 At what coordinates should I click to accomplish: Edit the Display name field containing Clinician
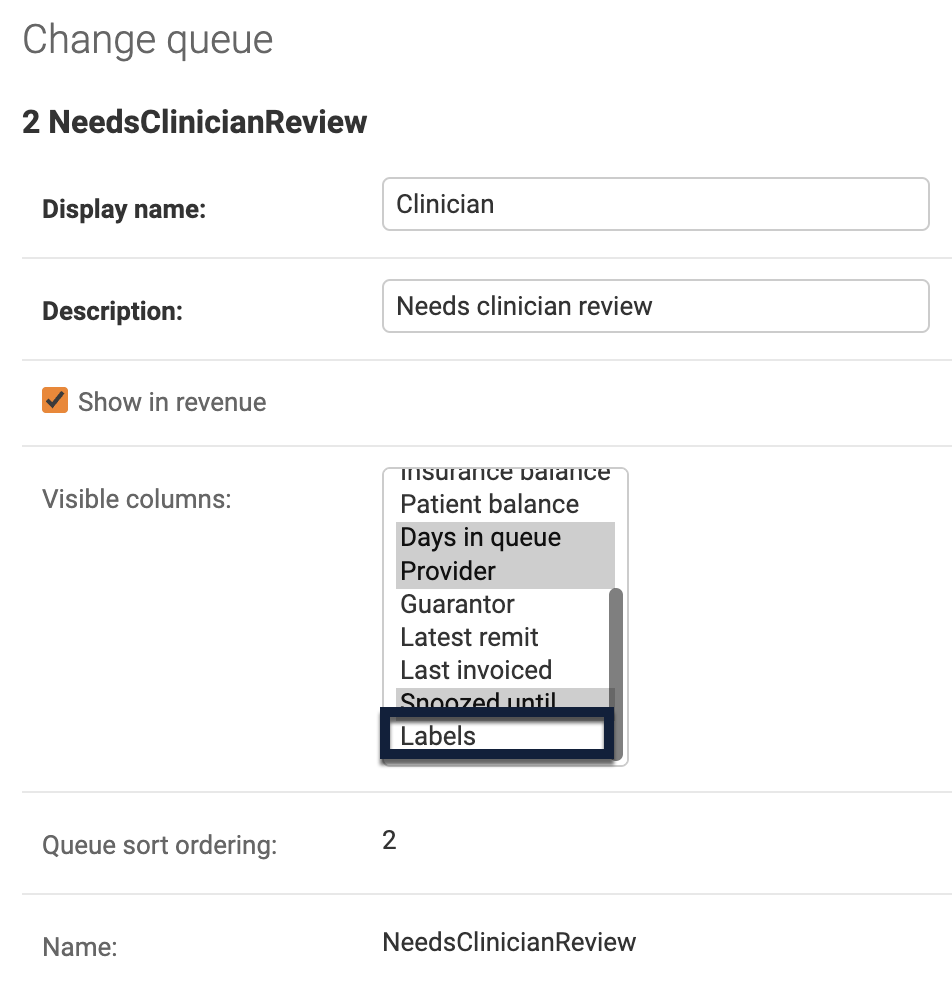click(x=655, y=204)
